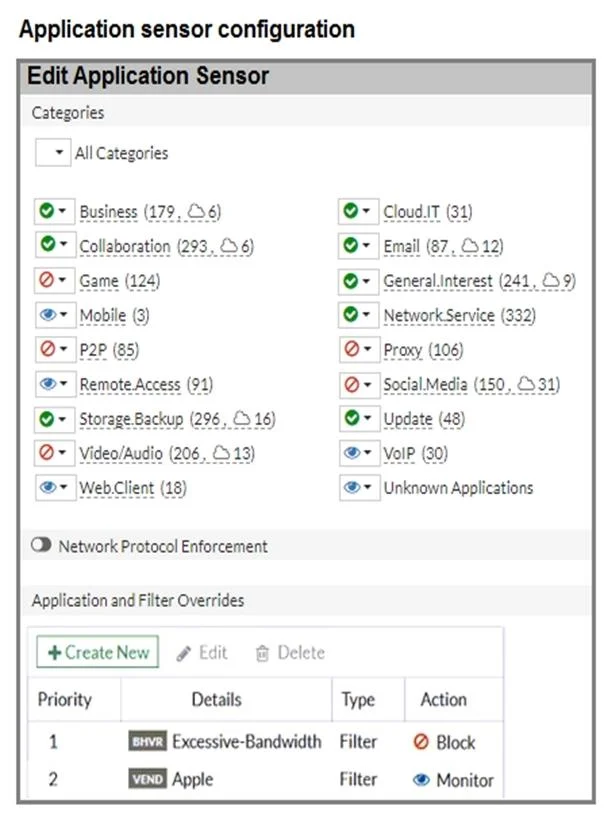This screenshot has width=604, height=815.
Task: Click the Priority column header
Action: (x=64, y=700)
